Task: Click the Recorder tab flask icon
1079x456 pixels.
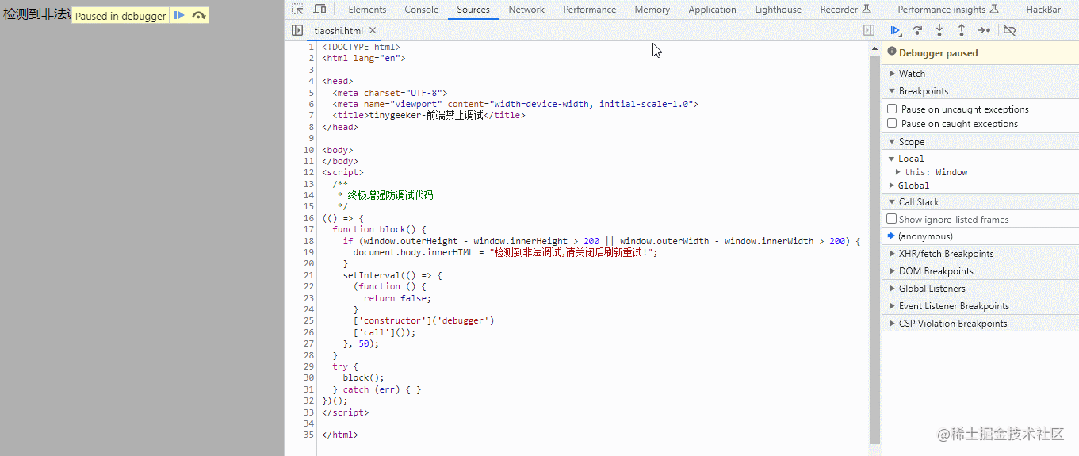Action: click(867, 10)
